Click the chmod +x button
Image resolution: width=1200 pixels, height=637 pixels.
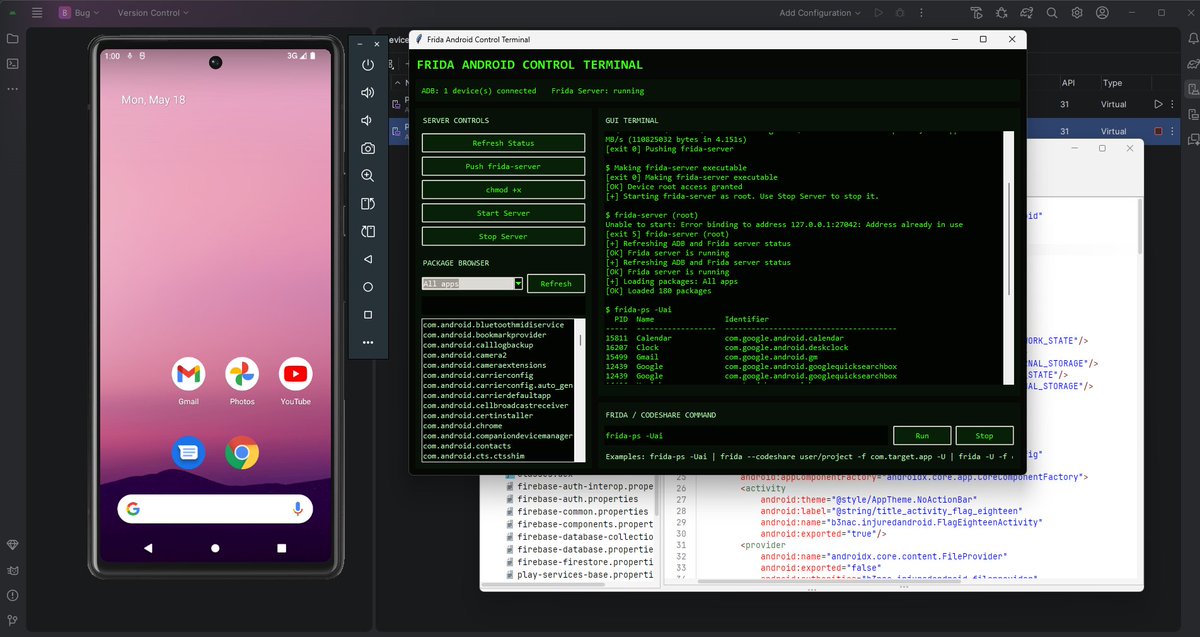[x=503, y=189]
